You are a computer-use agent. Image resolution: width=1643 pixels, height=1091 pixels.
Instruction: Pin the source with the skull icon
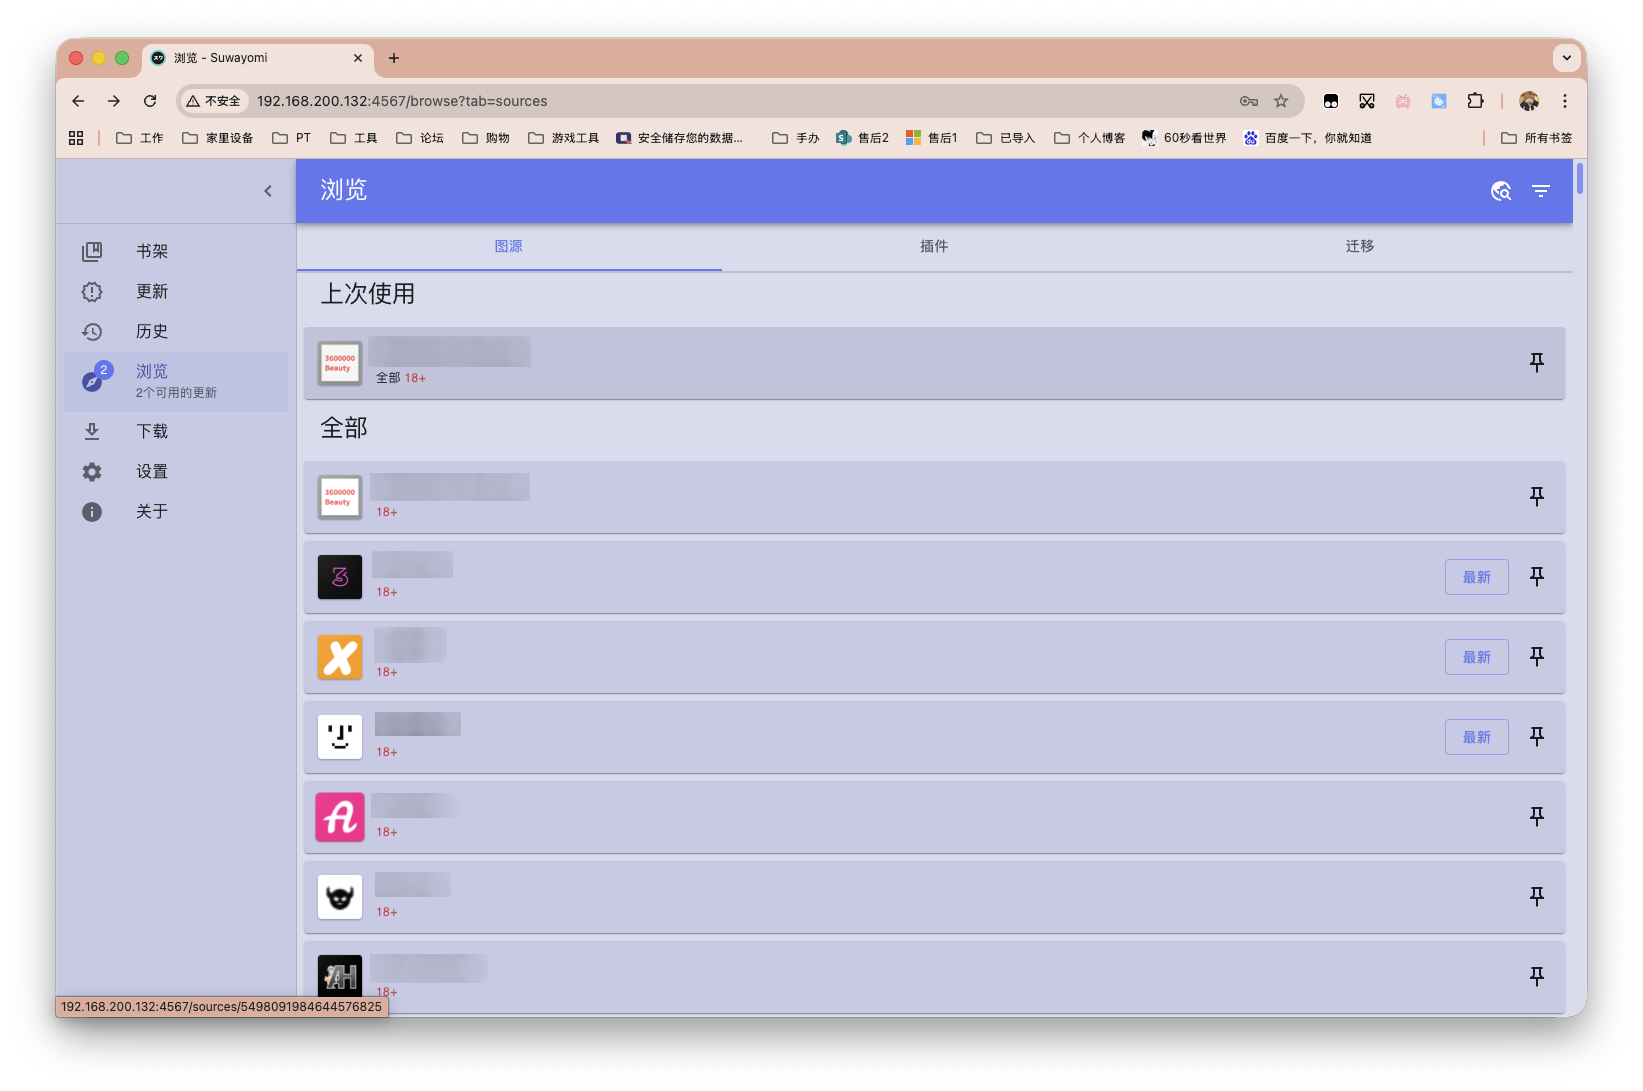pos(1536,897)
